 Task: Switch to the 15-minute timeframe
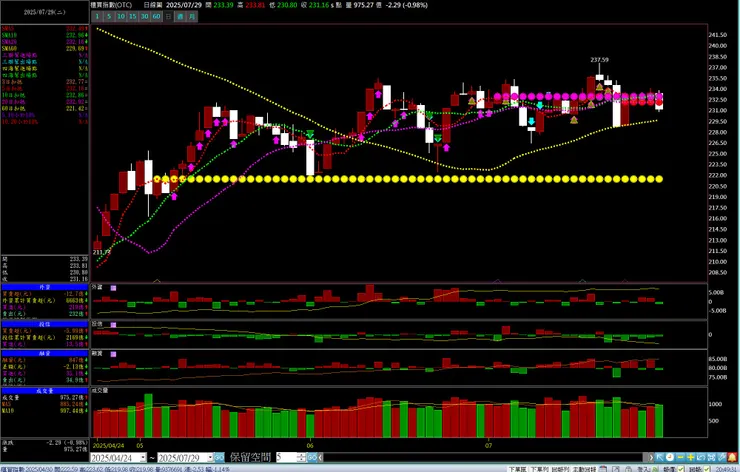(133, 17)
